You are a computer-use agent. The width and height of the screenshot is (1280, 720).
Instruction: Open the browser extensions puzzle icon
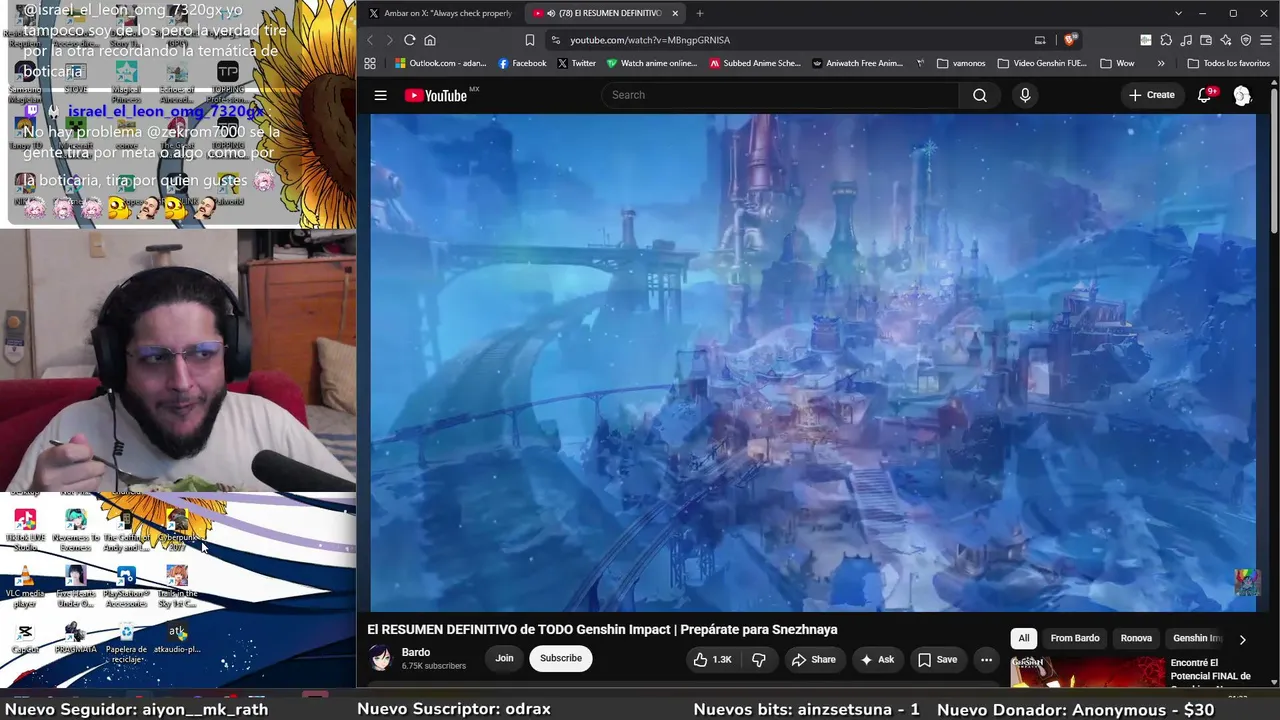click(1166, 40)
